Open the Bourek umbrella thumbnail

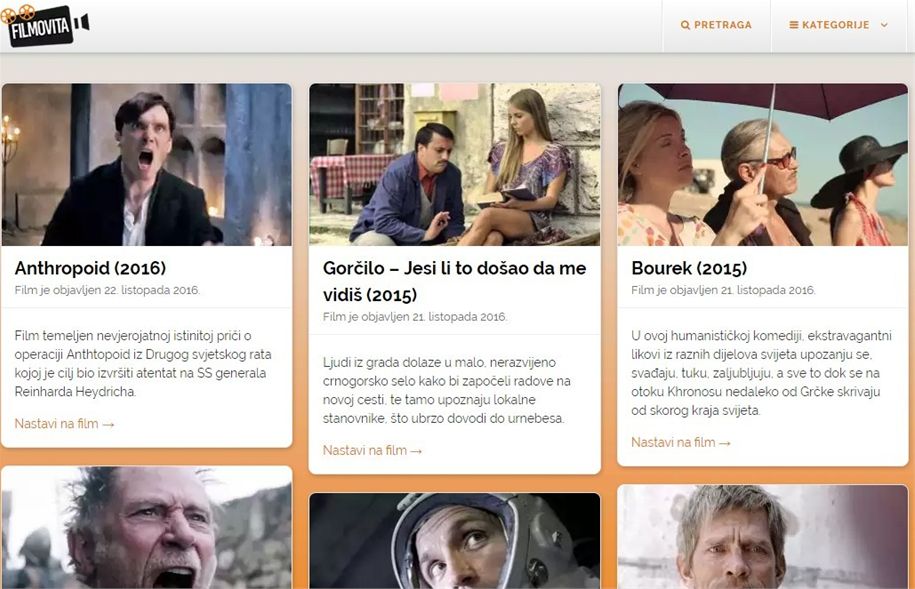pos(763,165)
